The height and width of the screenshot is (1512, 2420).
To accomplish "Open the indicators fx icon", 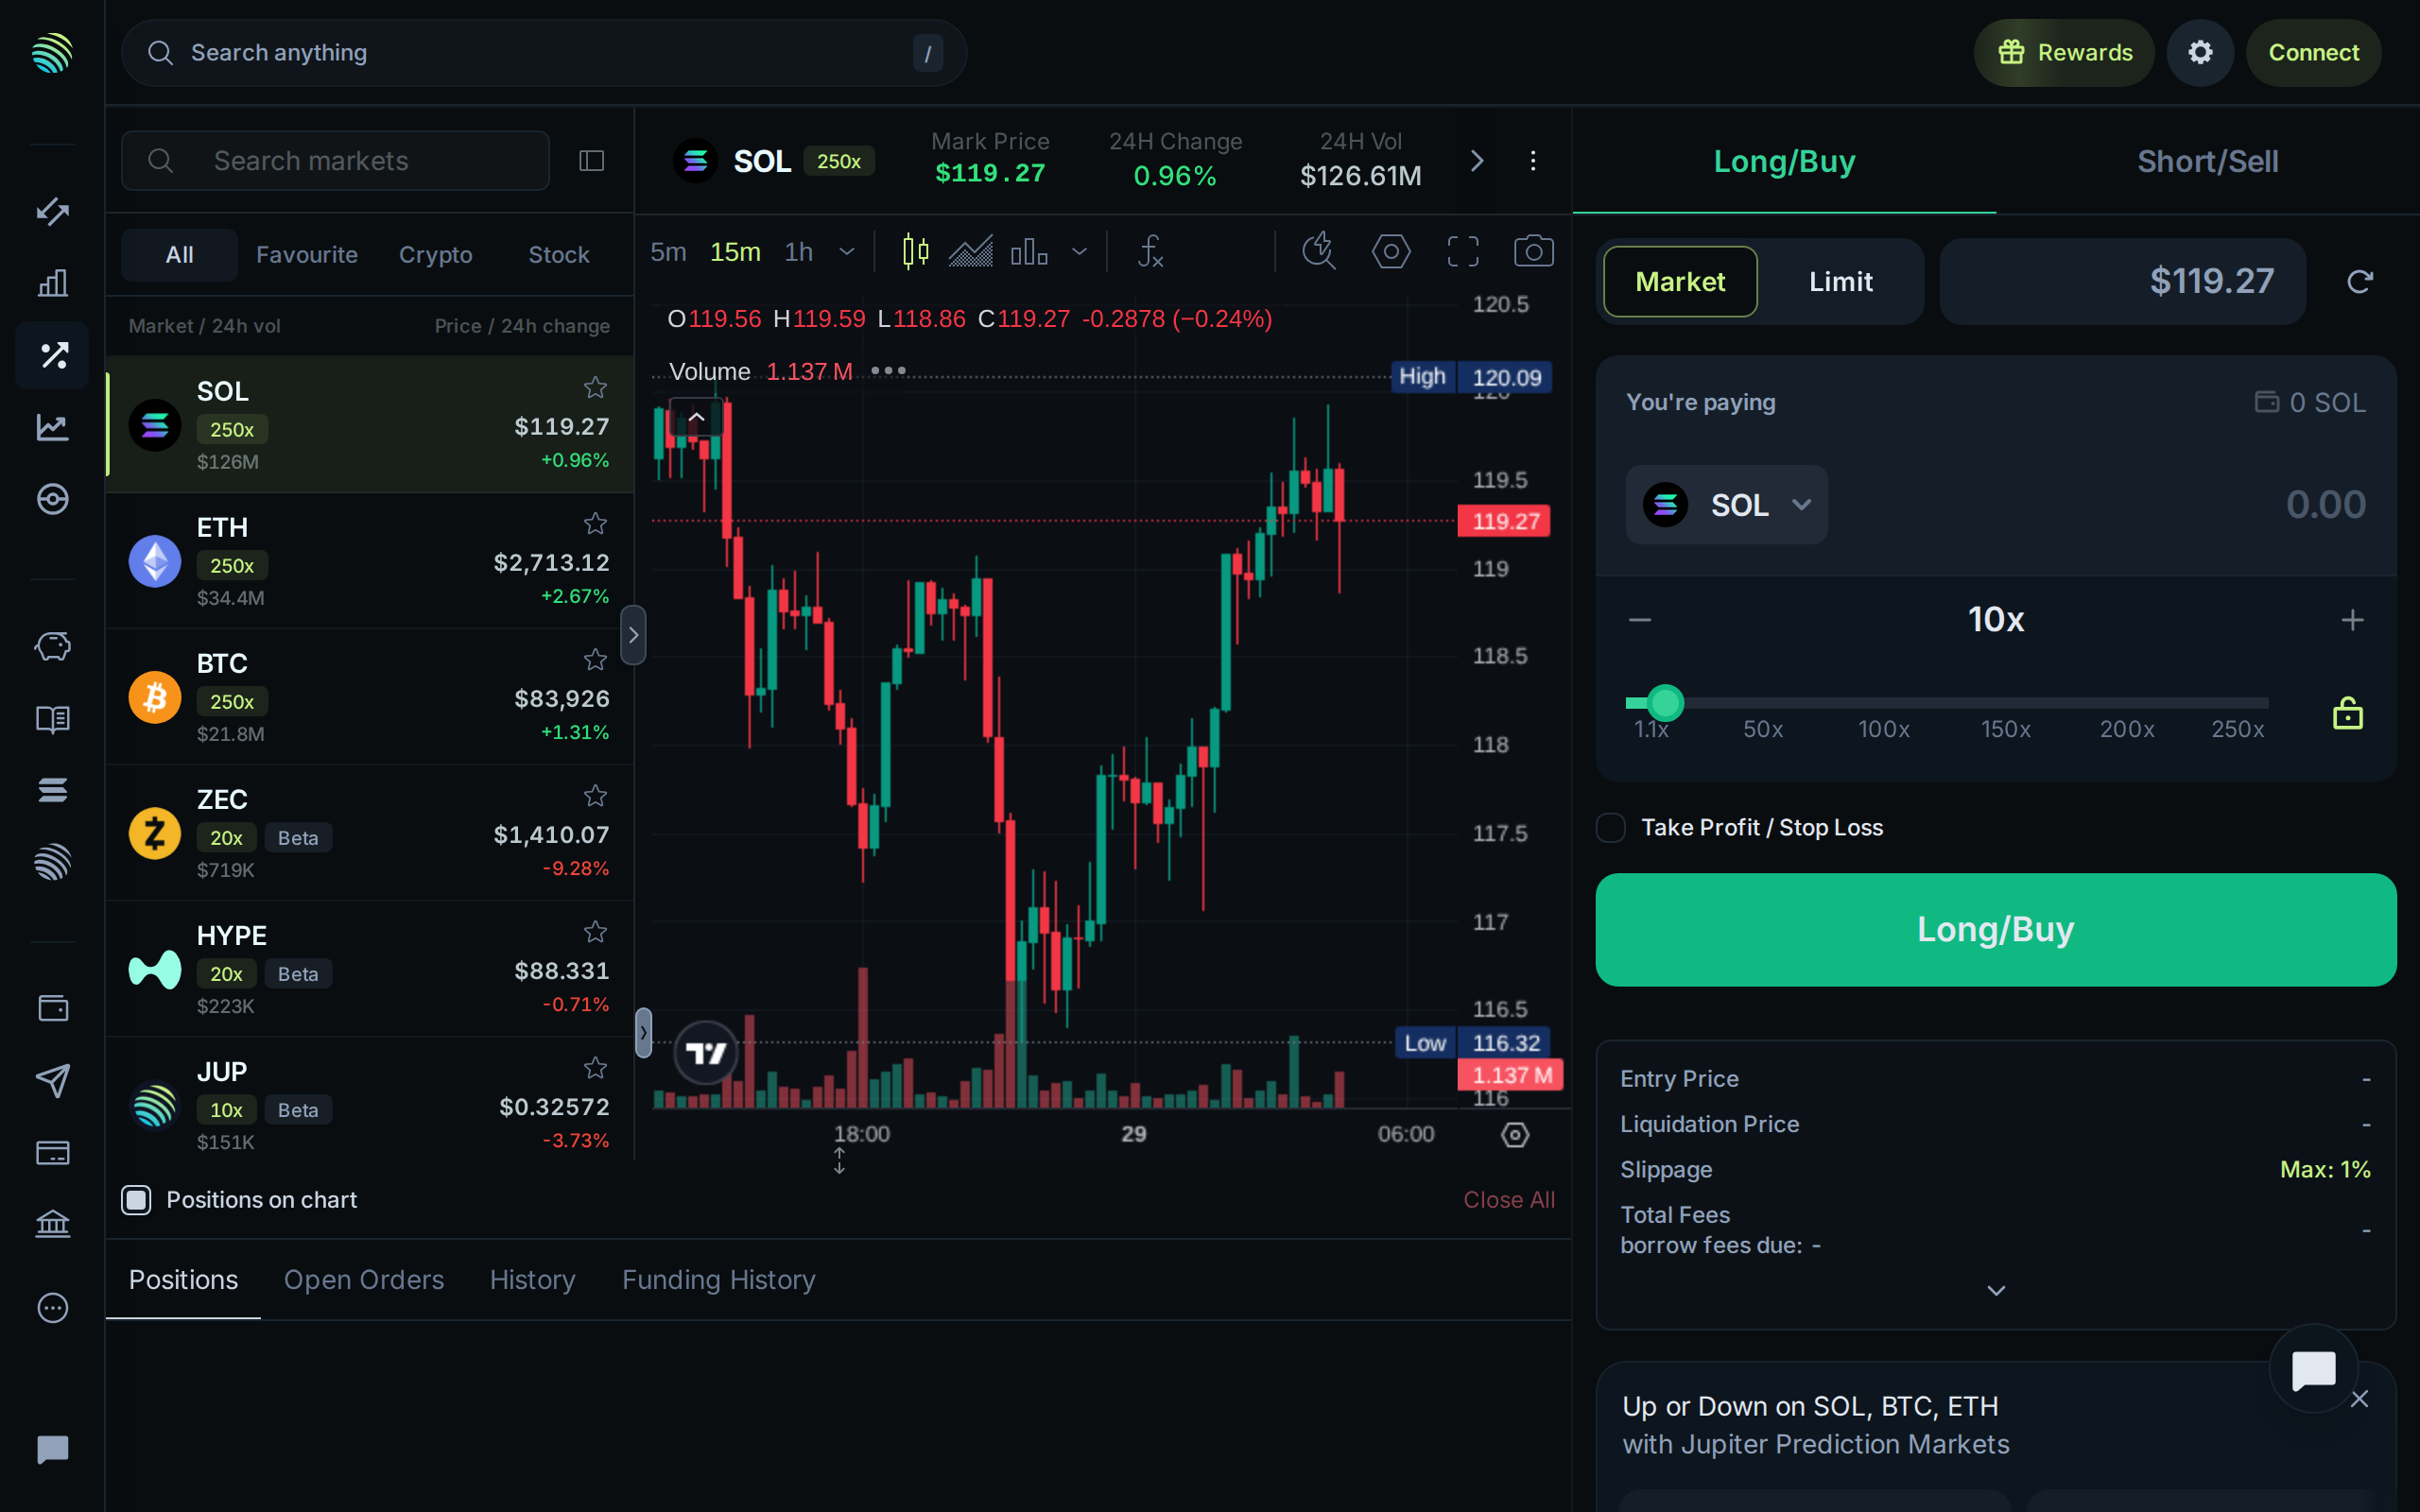I will click(x=1150, y=251).
